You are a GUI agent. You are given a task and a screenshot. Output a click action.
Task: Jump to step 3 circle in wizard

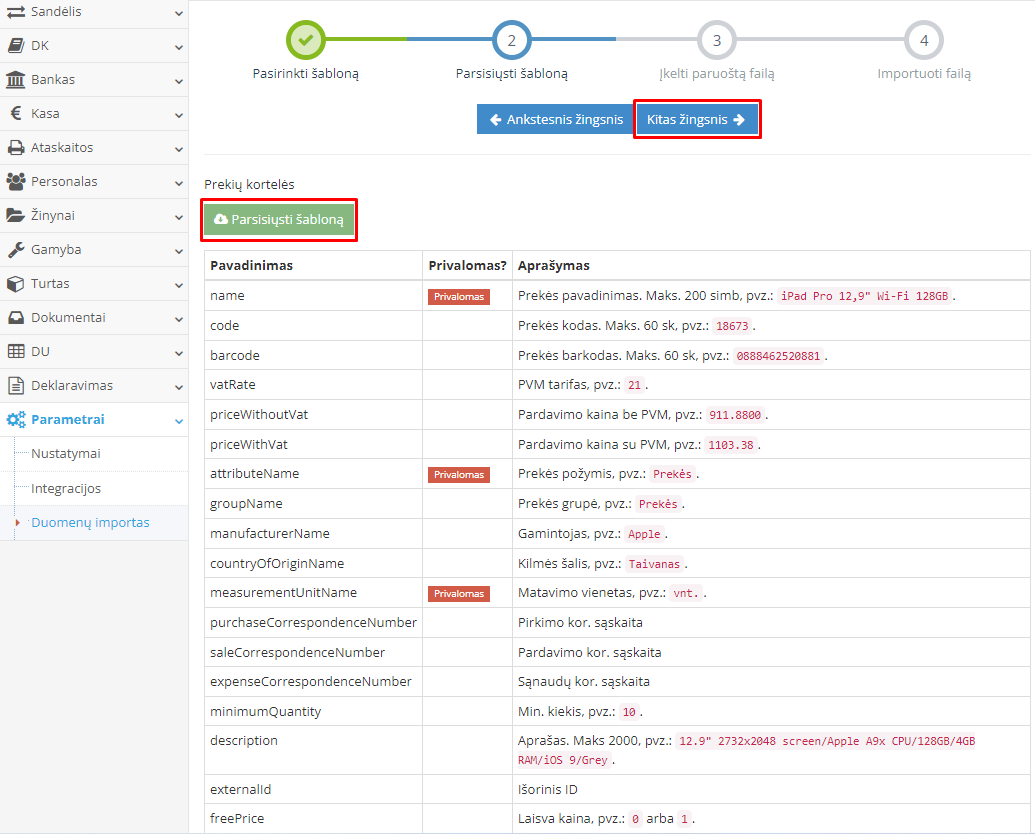(x=717, y=40)
